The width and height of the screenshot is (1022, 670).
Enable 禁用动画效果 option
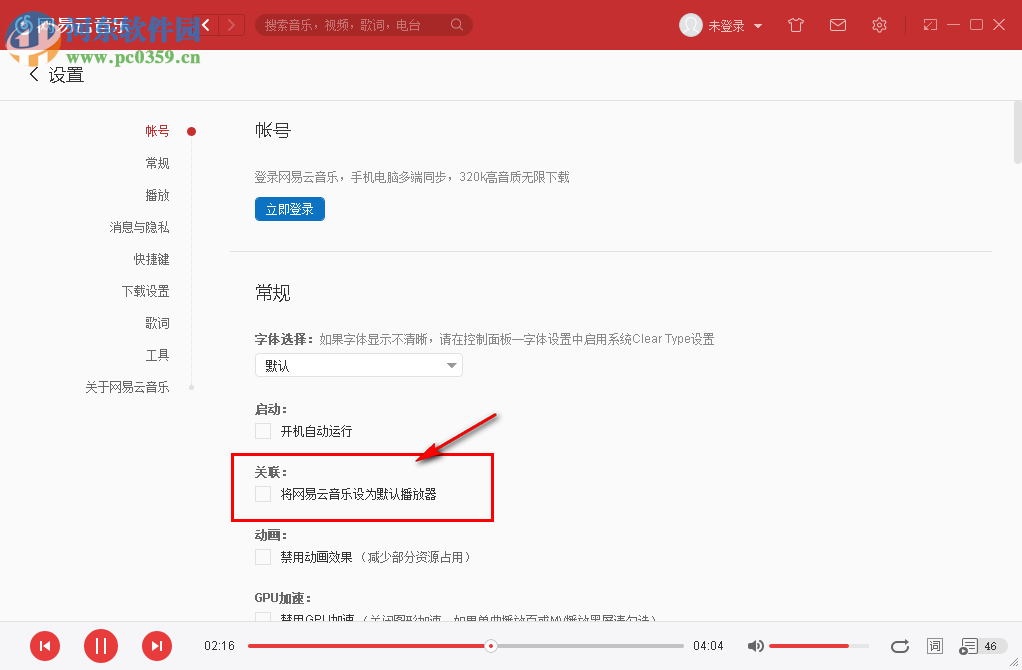click(262, 557)
